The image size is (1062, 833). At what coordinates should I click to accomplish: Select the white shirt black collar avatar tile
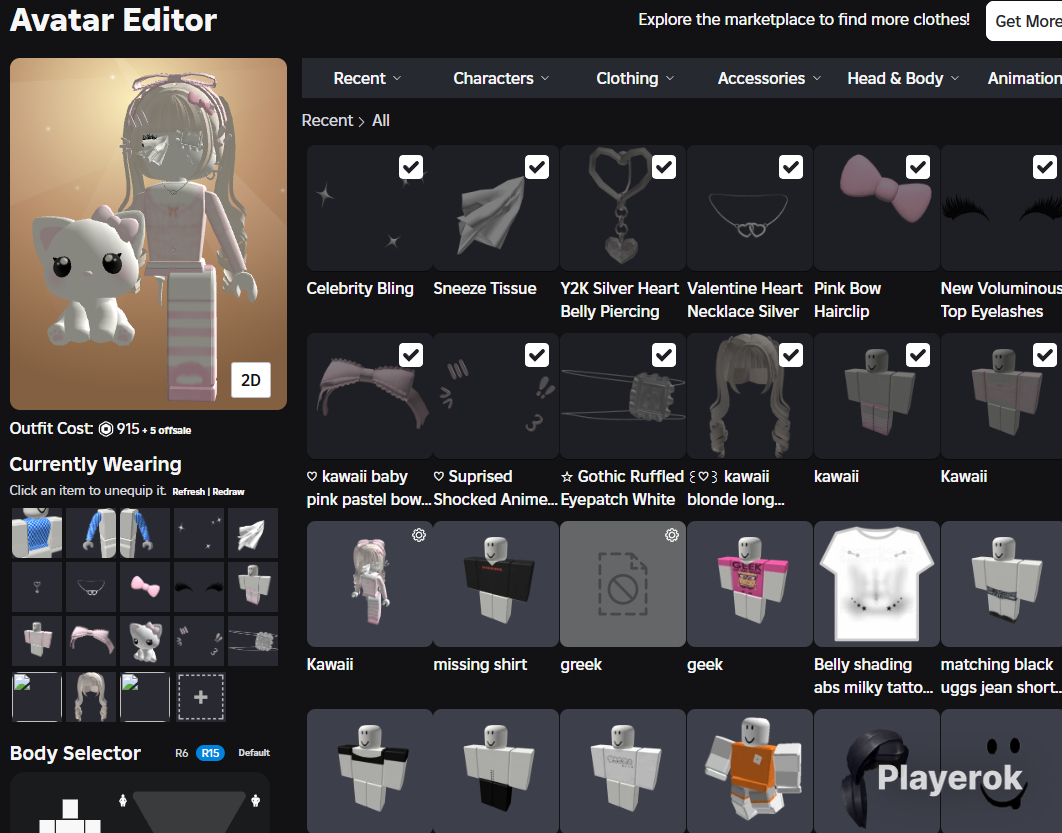pos(369,771)
